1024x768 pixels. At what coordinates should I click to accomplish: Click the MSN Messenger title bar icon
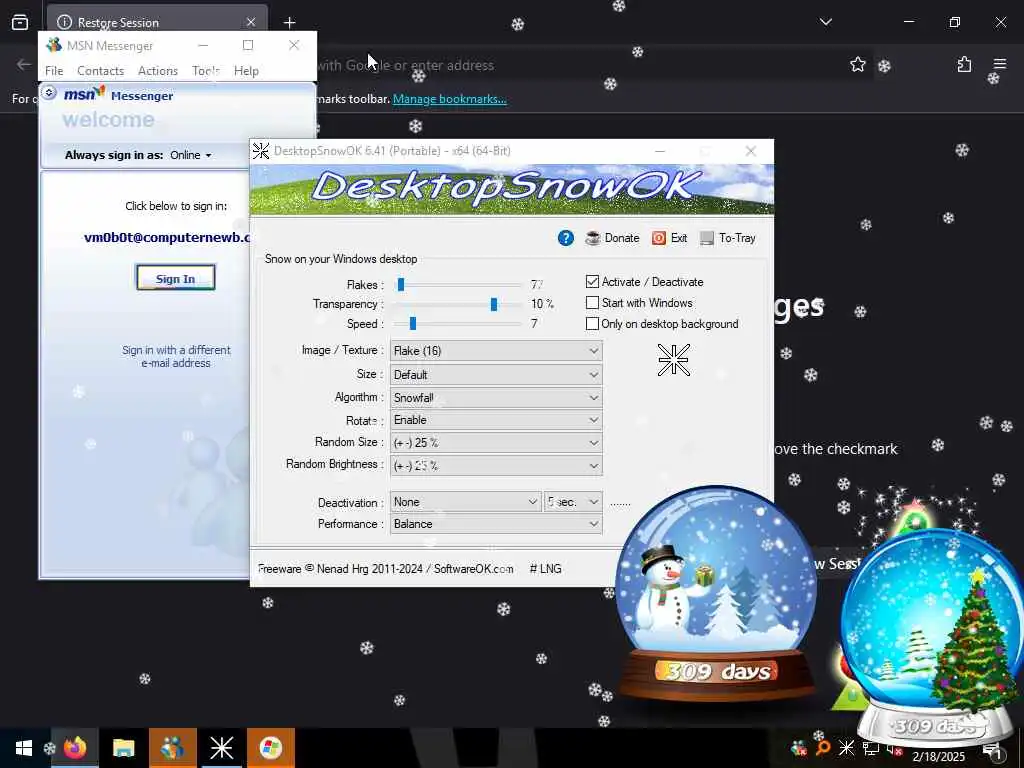pos(54,45)
